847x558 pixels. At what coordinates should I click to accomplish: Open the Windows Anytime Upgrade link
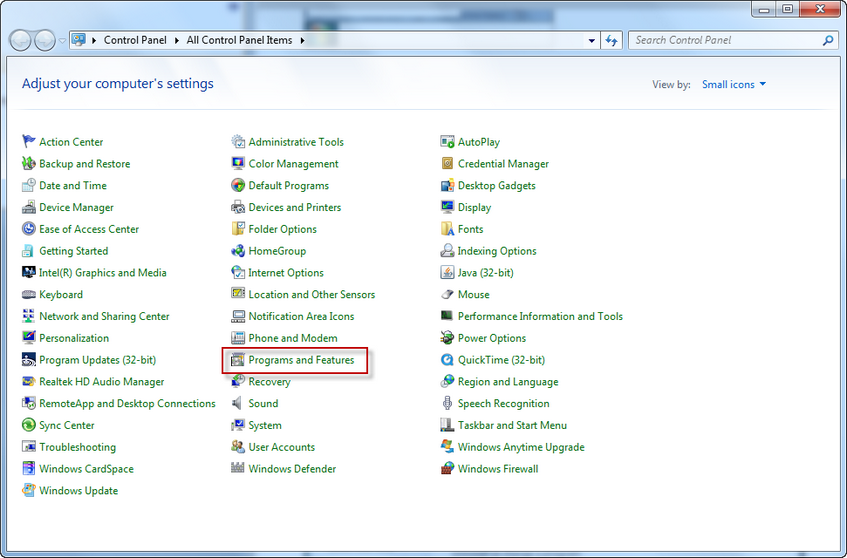pos(521,447)
